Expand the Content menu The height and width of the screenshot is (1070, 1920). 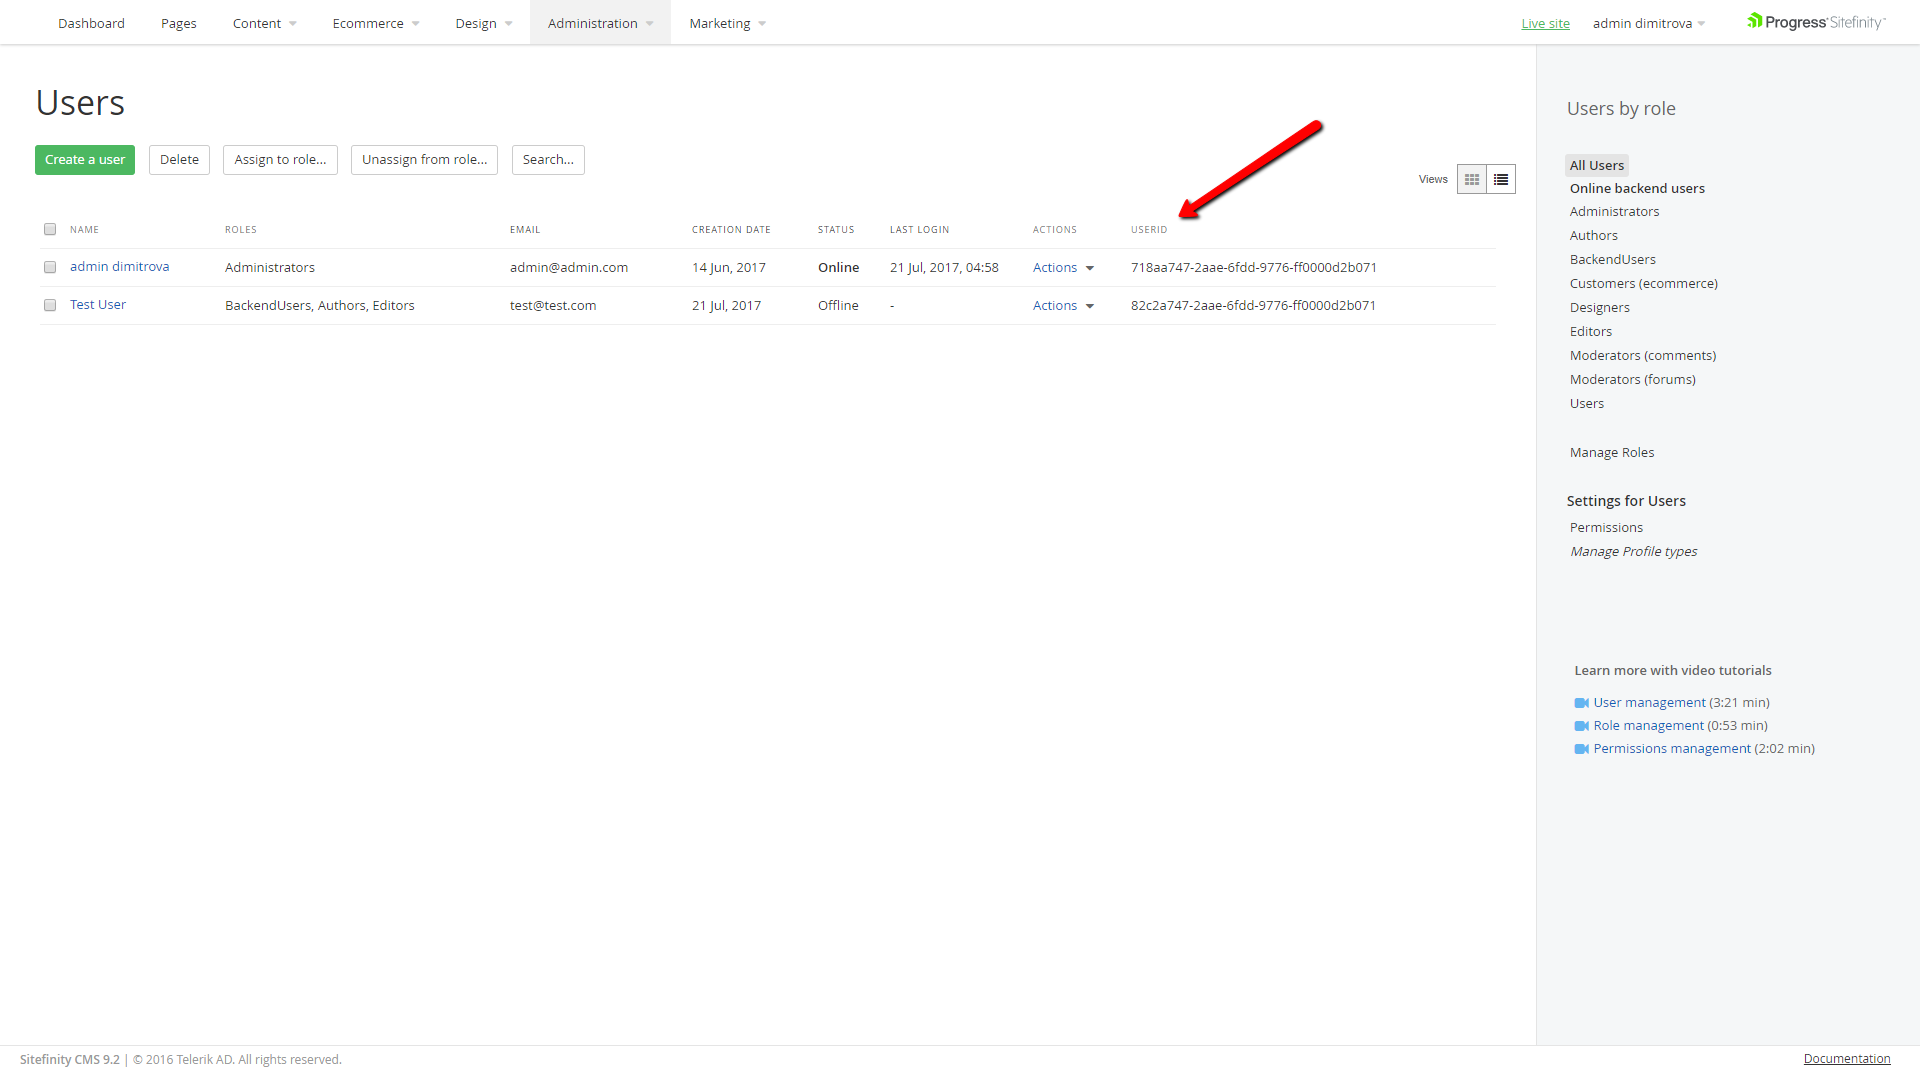(x=264, y=23)
